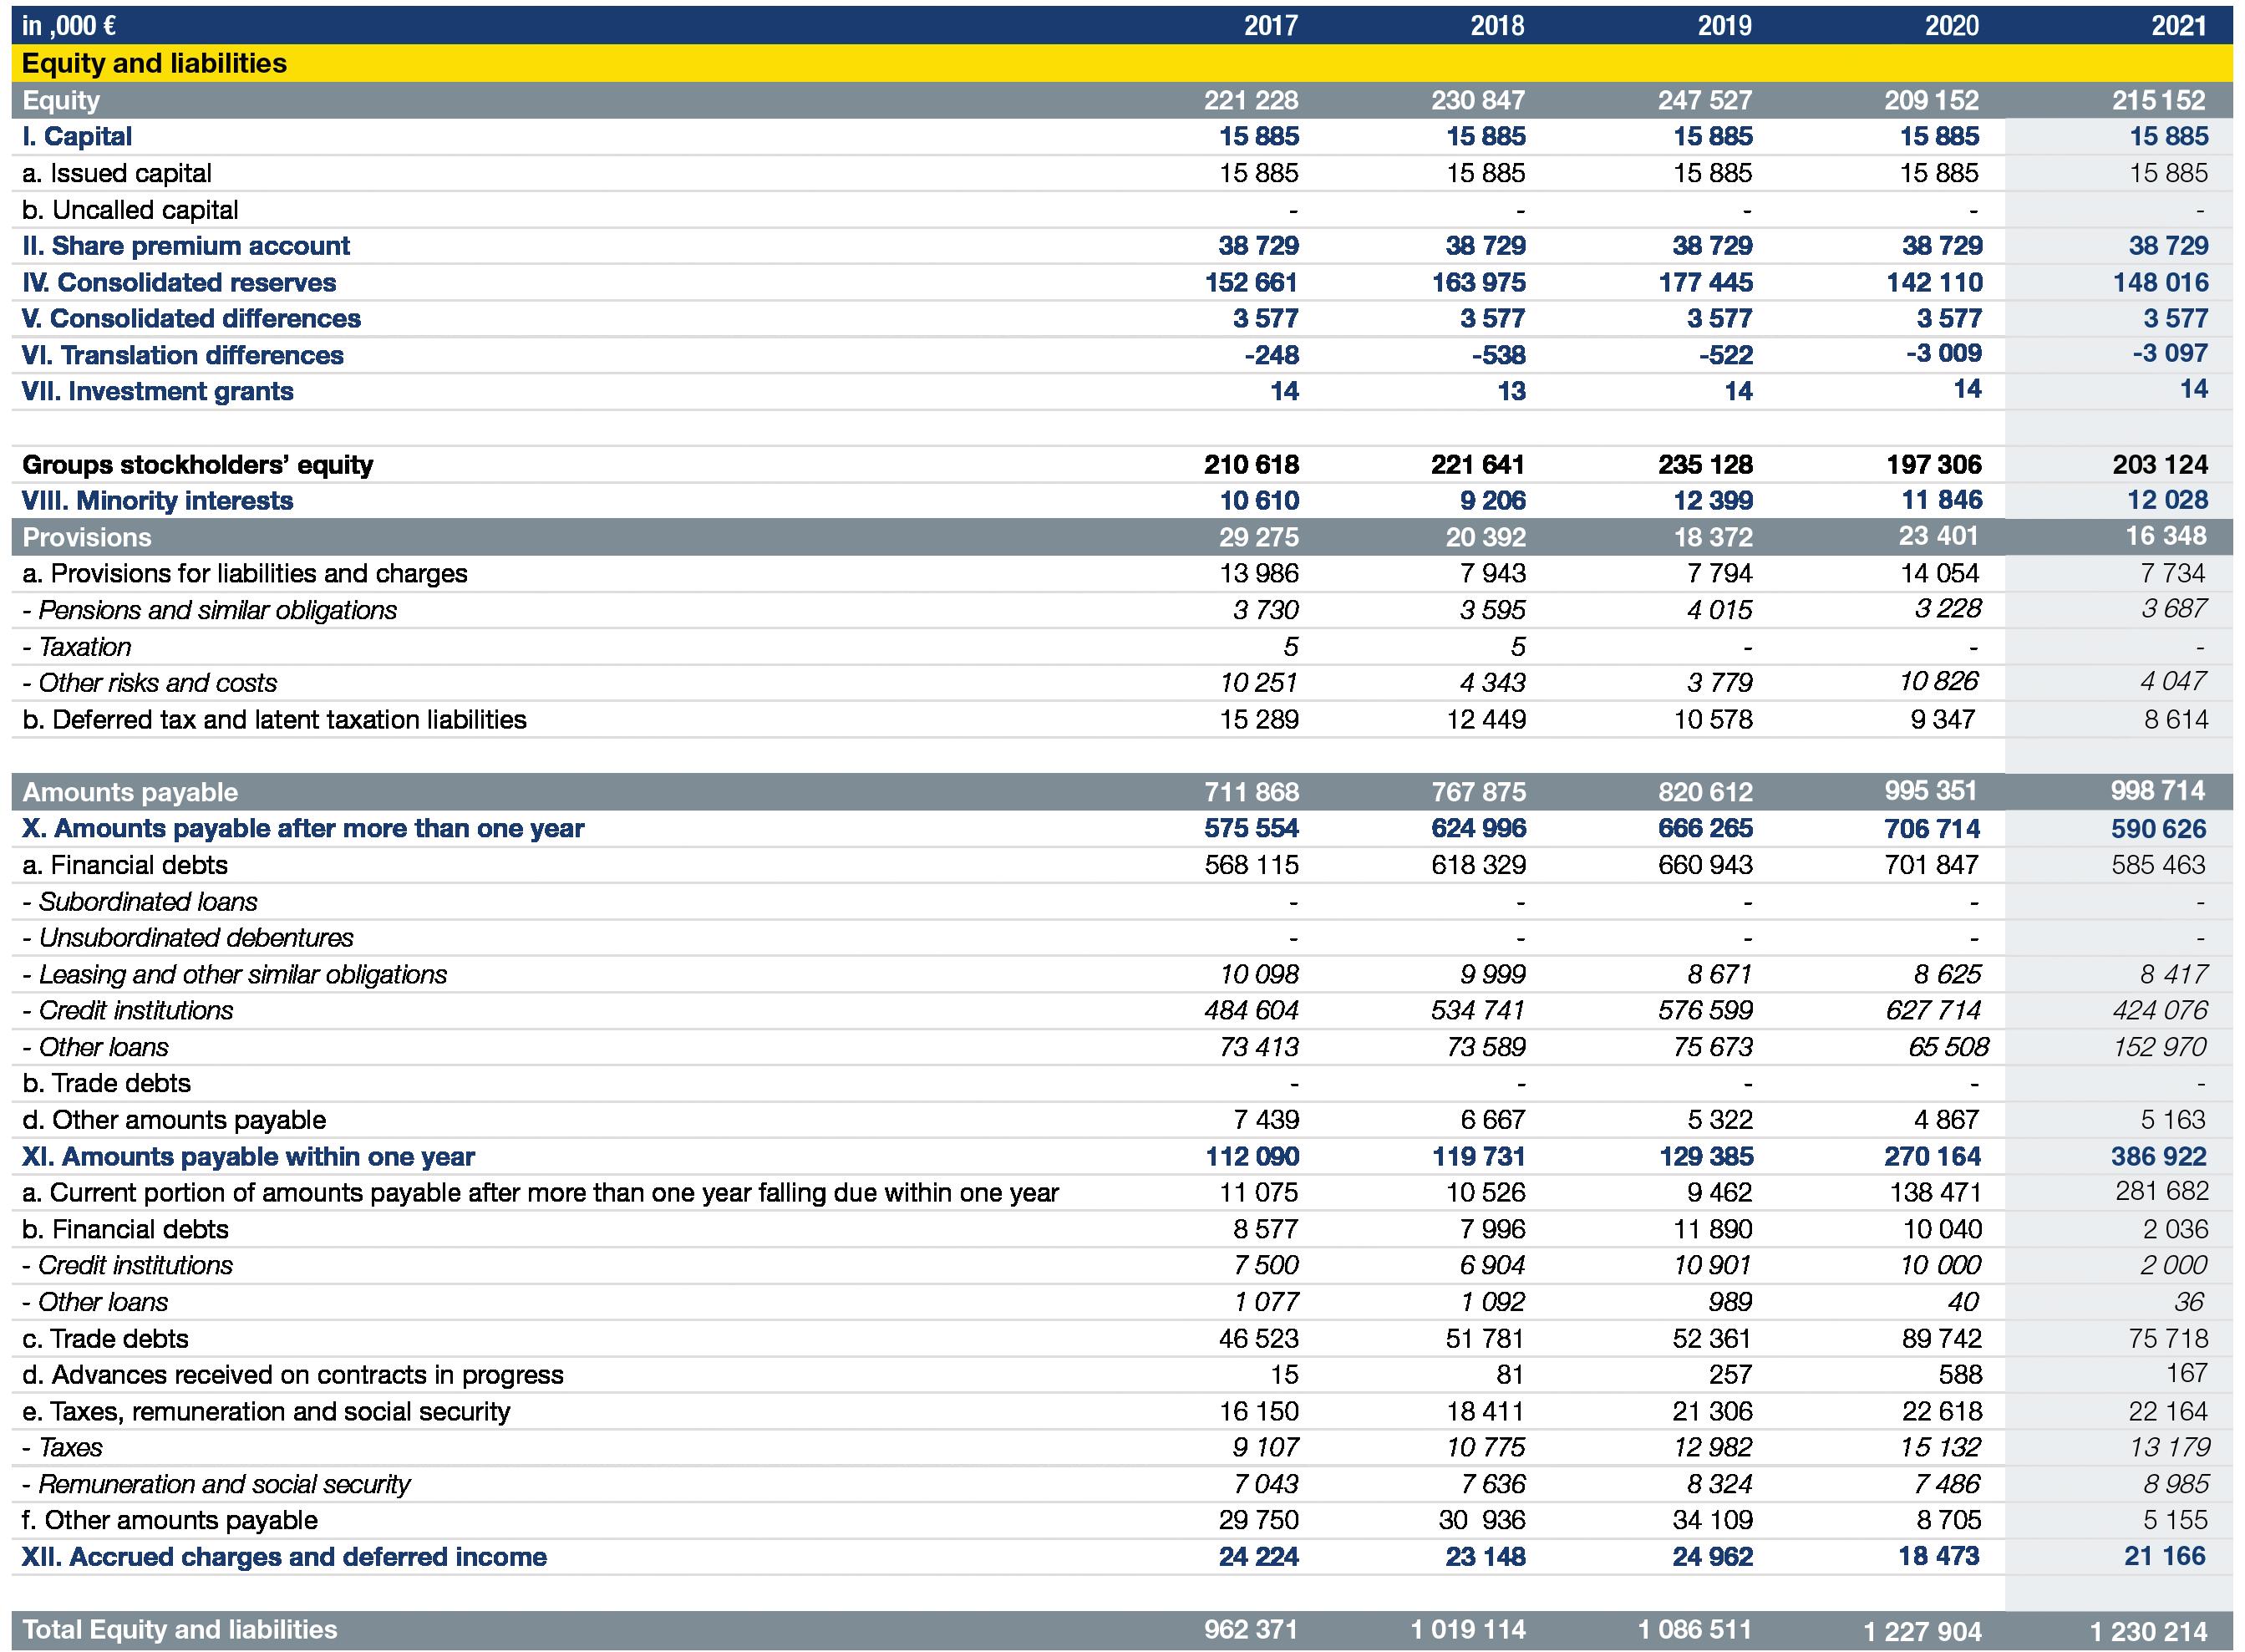Viewport: 2245px width, 1652px height.
Task: Click 'II. Share premium account' label
Action: tap(186, 246)
